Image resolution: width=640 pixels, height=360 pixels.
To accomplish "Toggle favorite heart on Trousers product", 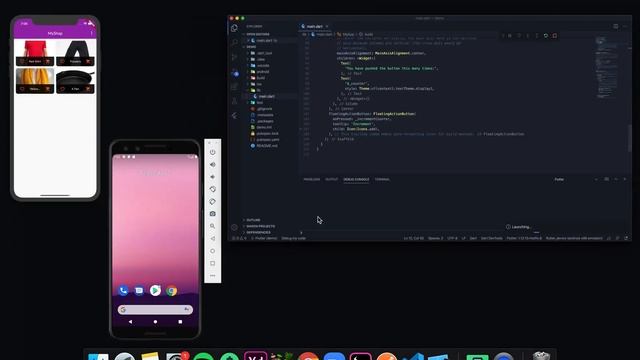I will 62,62.
